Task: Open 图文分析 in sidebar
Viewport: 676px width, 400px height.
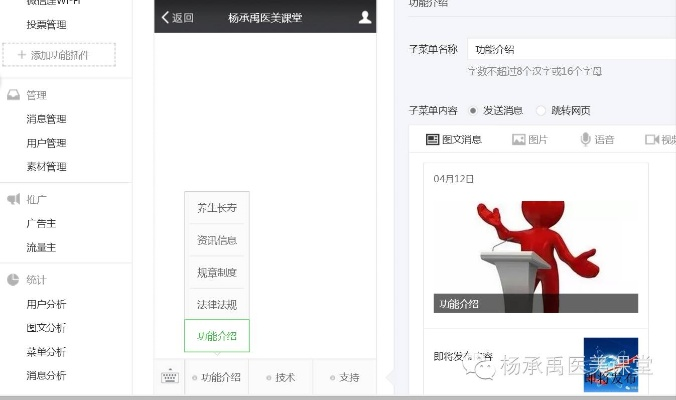Action: pos(46,328)
